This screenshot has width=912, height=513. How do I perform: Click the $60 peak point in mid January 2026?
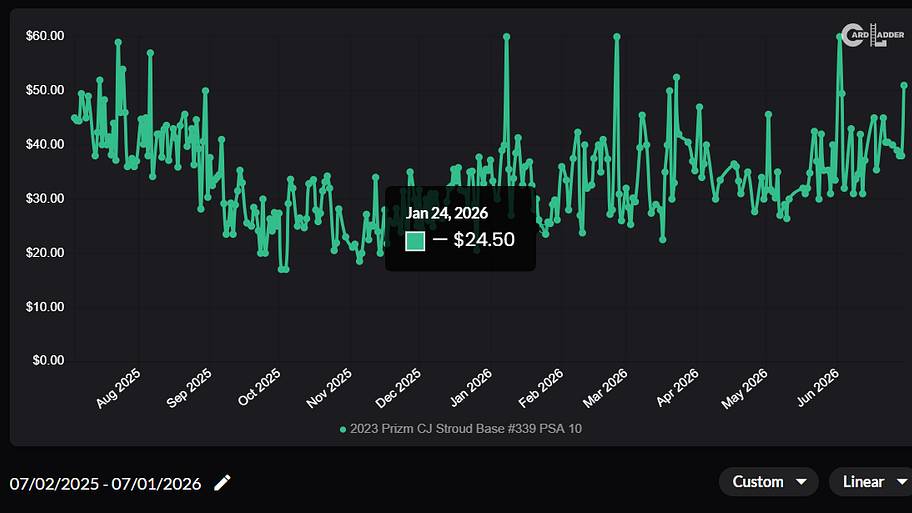[x=507, y=37]
